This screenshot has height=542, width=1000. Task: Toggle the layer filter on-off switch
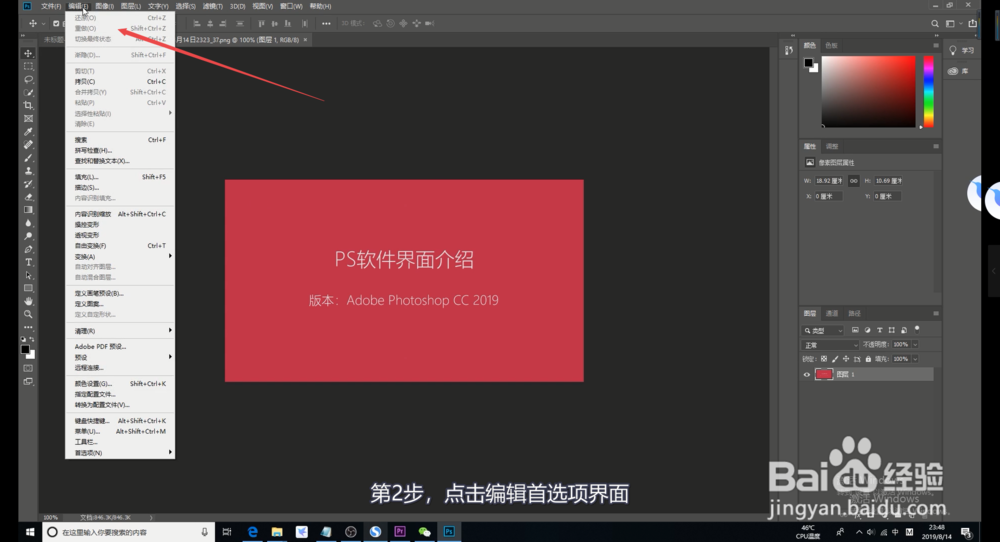click(917, 330)
